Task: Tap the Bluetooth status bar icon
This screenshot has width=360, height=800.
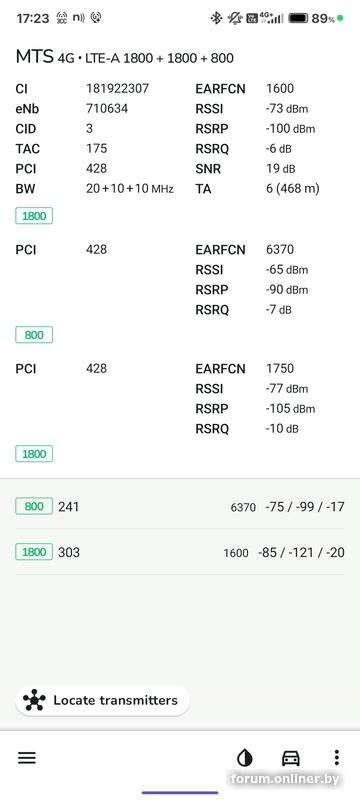Action: (x=216, y=18)
